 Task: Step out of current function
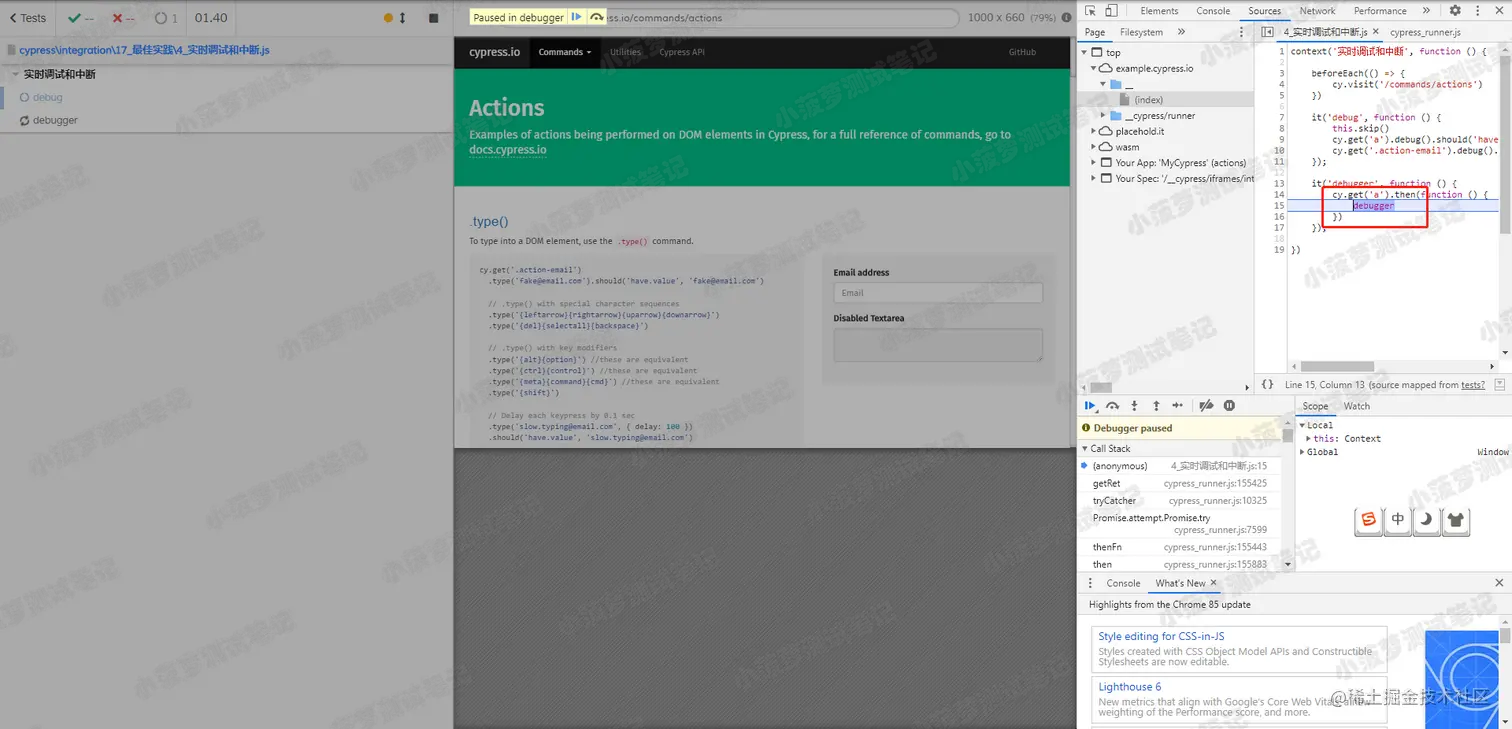[x=1156, y=406]
